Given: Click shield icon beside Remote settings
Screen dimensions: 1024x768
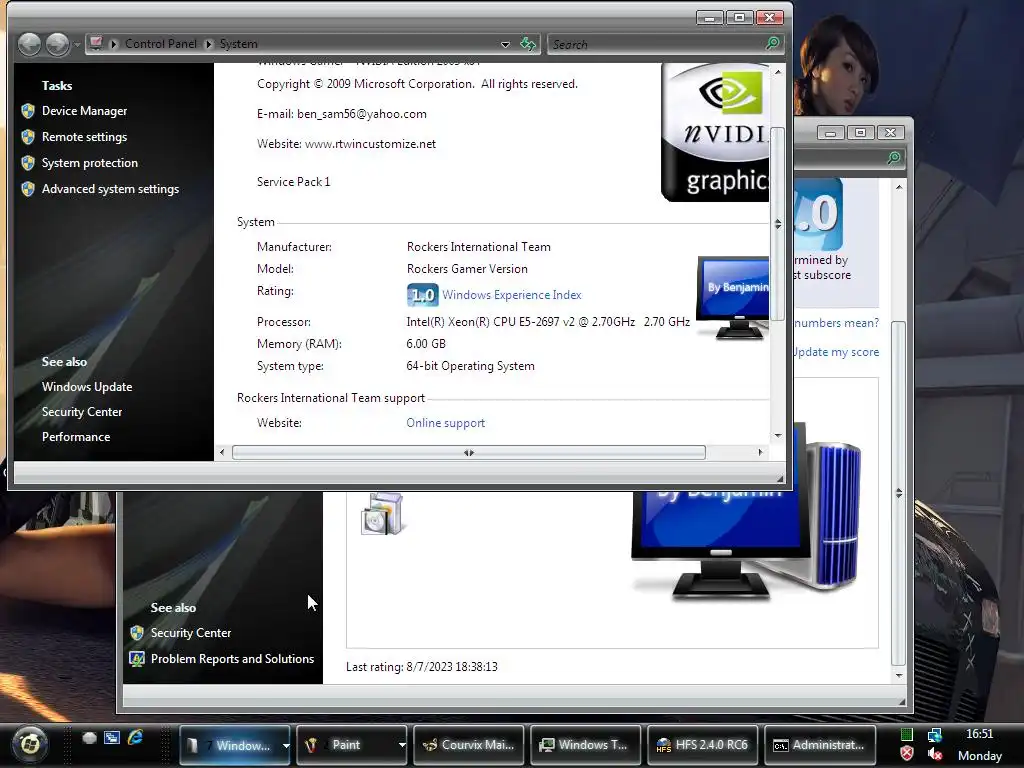Looking at the screenshot, I should [27, 137].
